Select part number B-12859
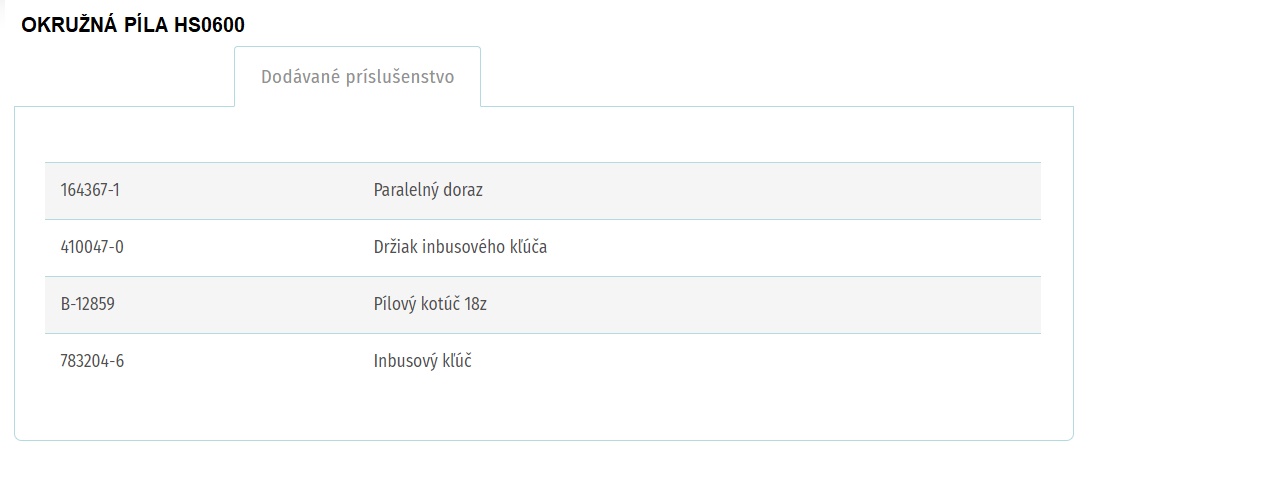The width and height of the screenshot is (1267, 492). 88,304
